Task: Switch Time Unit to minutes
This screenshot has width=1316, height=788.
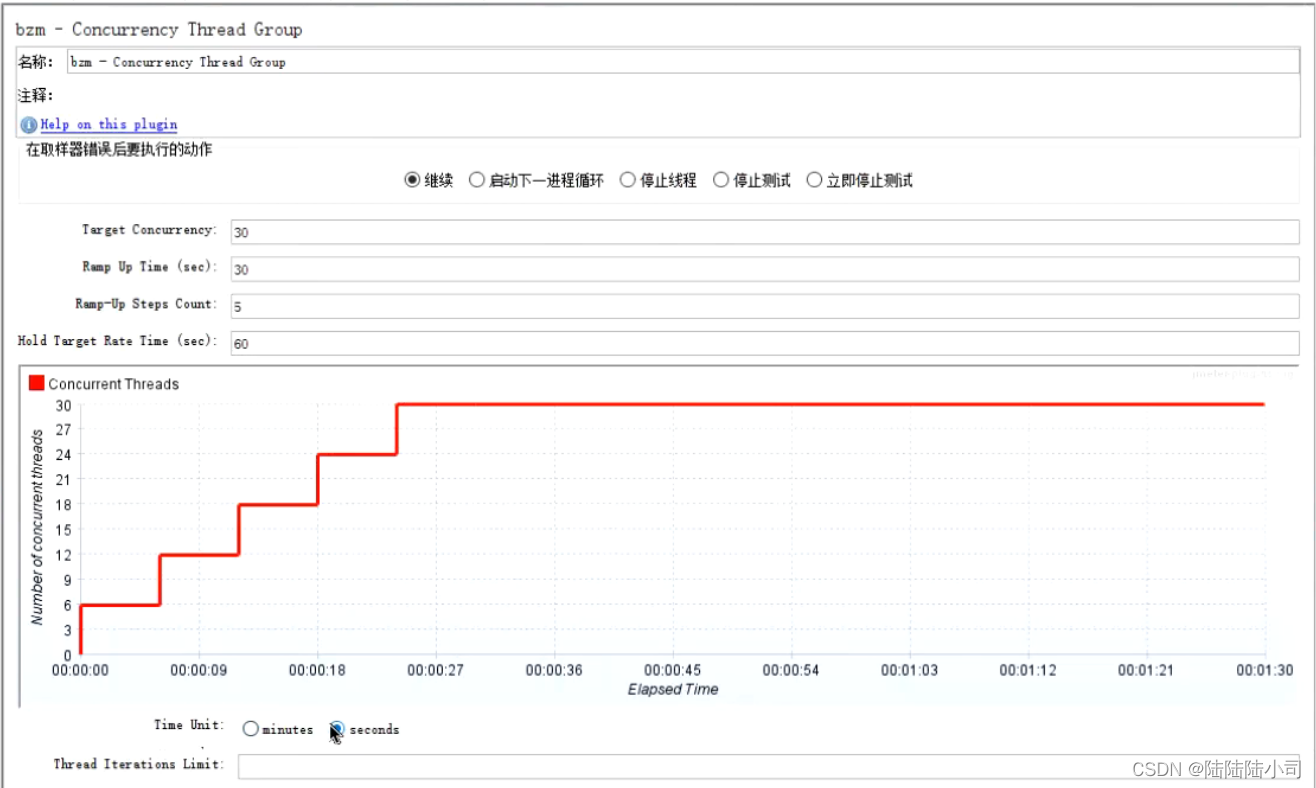Action: (x=250, y=729)
